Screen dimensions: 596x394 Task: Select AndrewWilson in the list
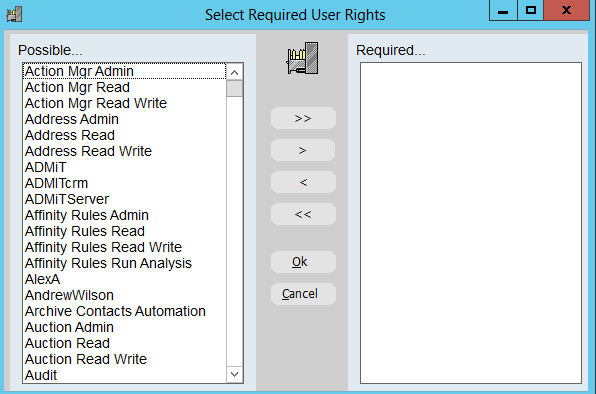[125, 295]
